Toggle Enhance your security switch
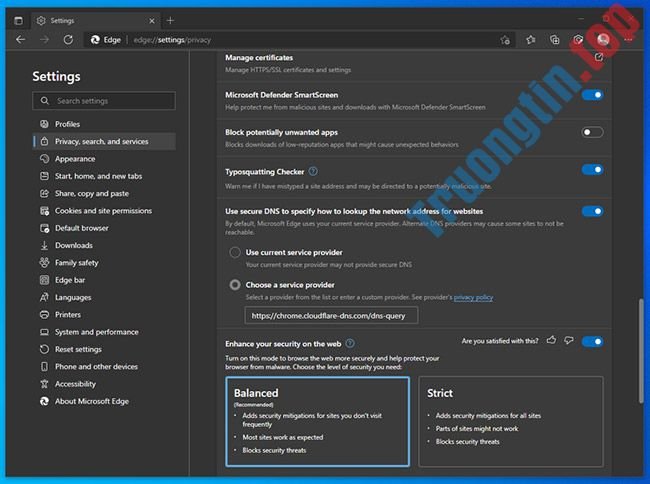The image size is (650, 484). (x=592, y=341)
